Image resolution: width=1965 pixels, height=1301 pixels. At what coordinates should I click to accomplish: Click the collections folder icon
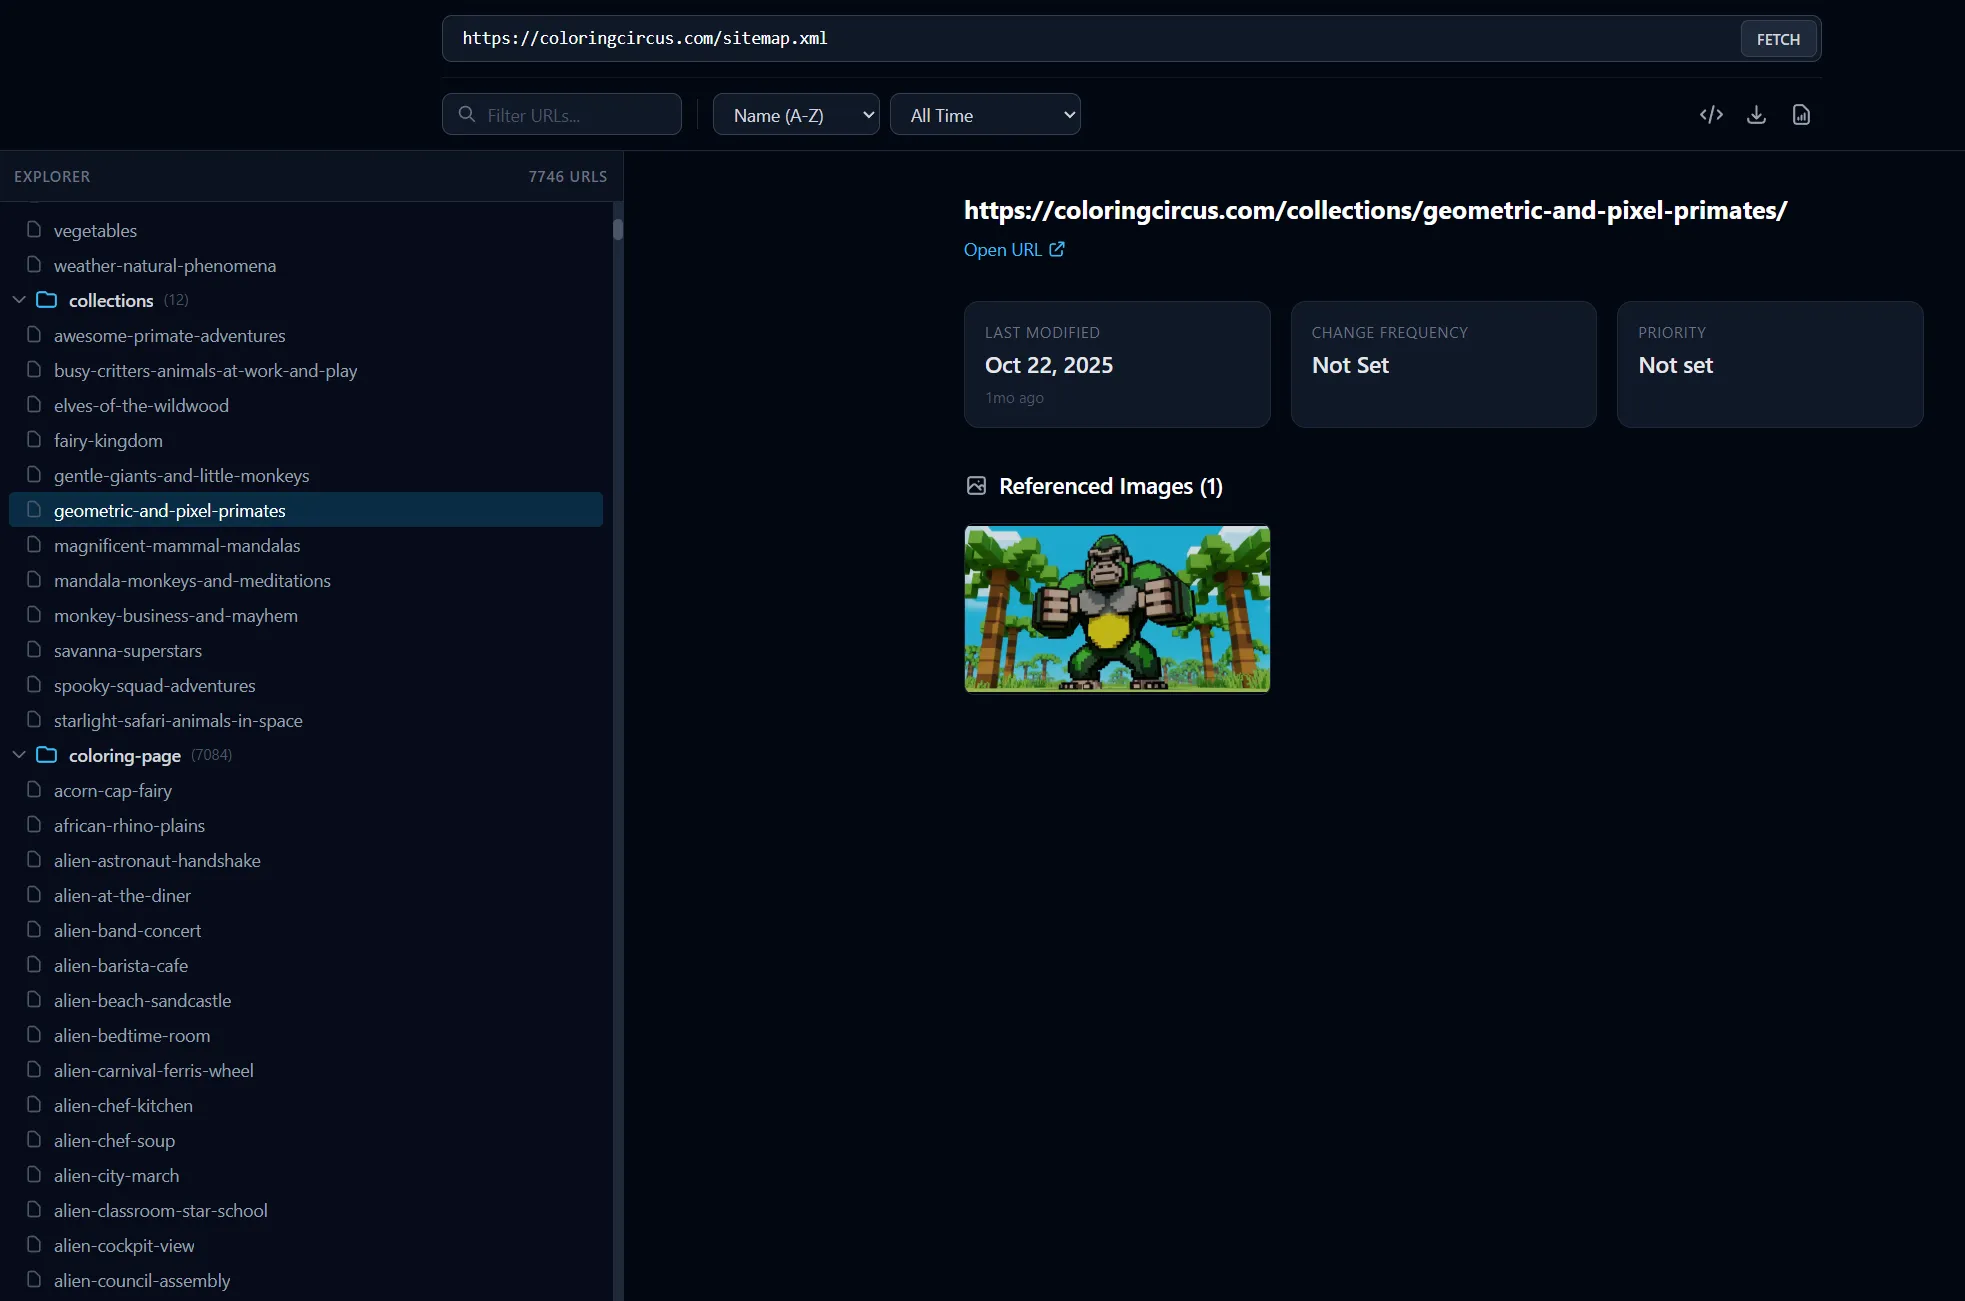(x=46, y=300)
